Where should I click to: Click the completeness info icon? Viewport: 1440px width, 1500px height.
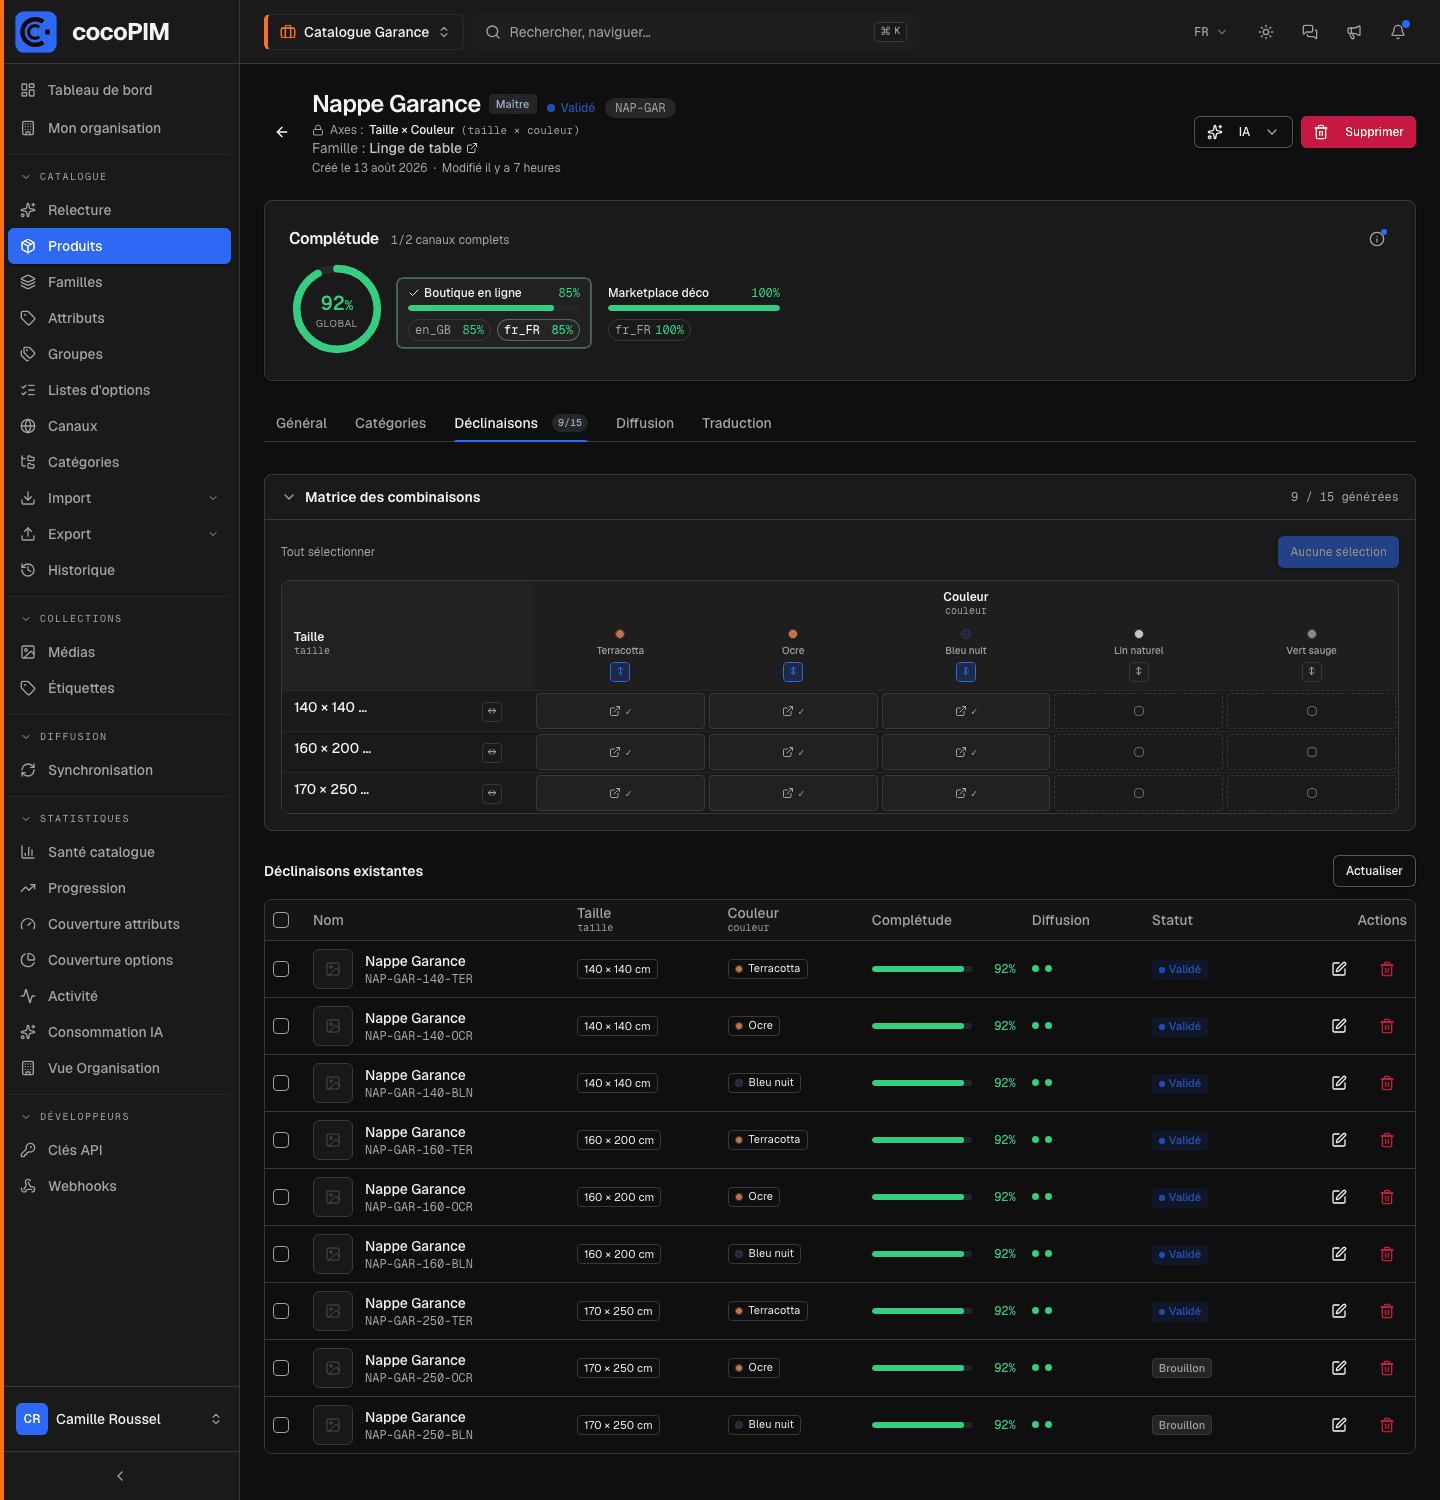click(x=1377, y=239)
